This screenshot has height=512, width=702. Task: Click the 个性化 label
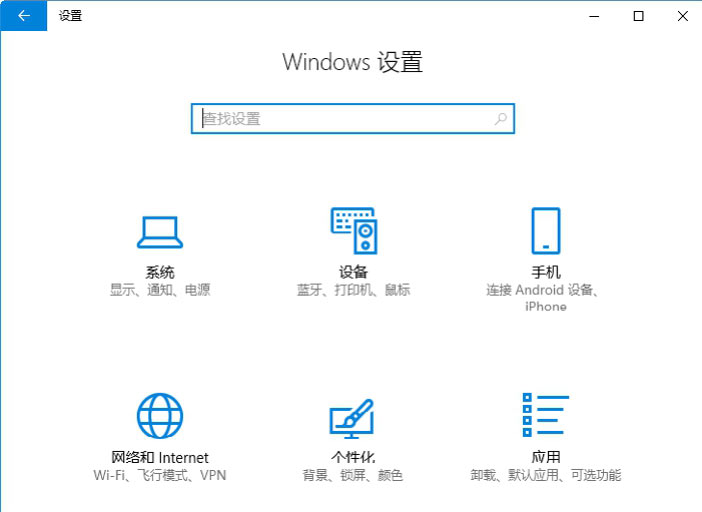point(353,457)
